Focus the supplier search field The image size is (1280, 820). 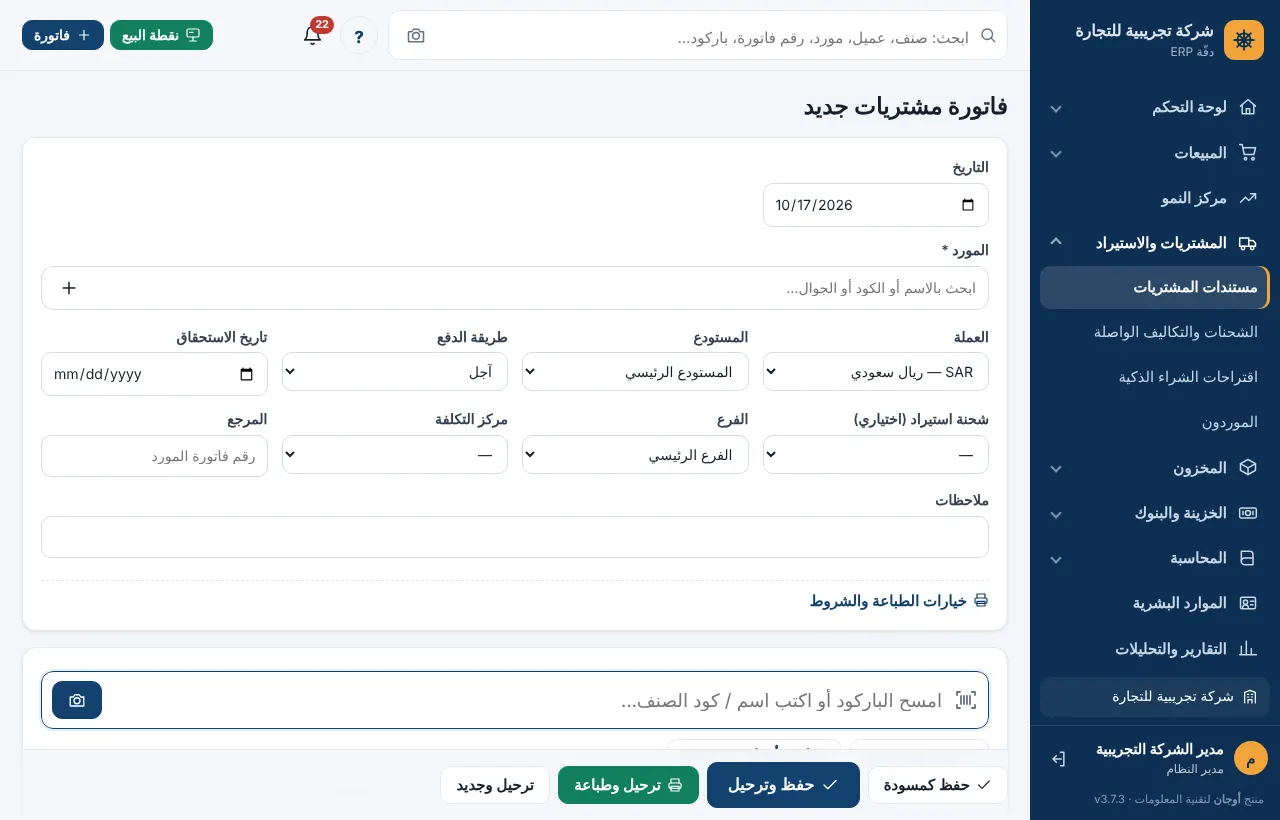(x=515, y=288)
